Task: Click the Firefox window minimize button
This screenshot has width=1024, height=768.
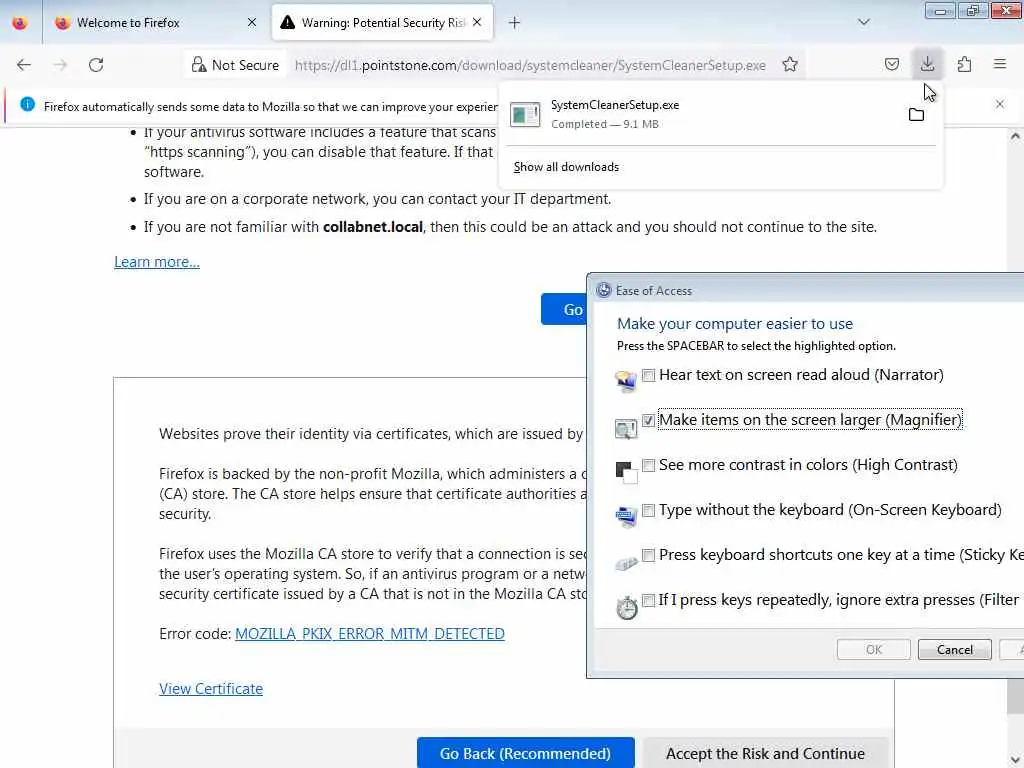Action: tap(940, 11)
